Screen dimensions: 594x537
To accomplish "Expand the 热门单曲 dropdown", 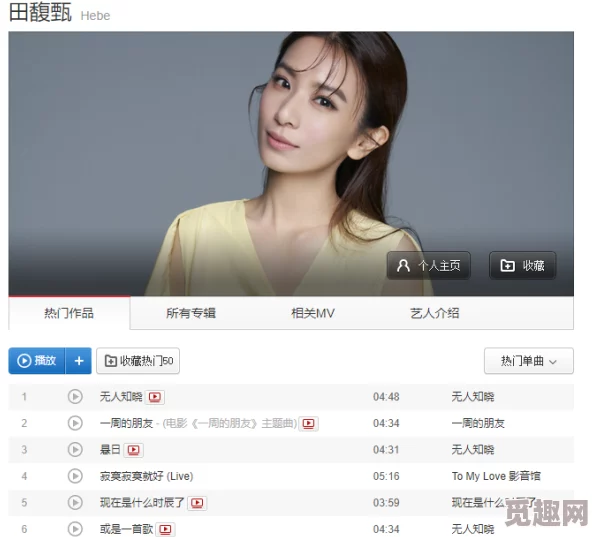I will tap(528, 361).
